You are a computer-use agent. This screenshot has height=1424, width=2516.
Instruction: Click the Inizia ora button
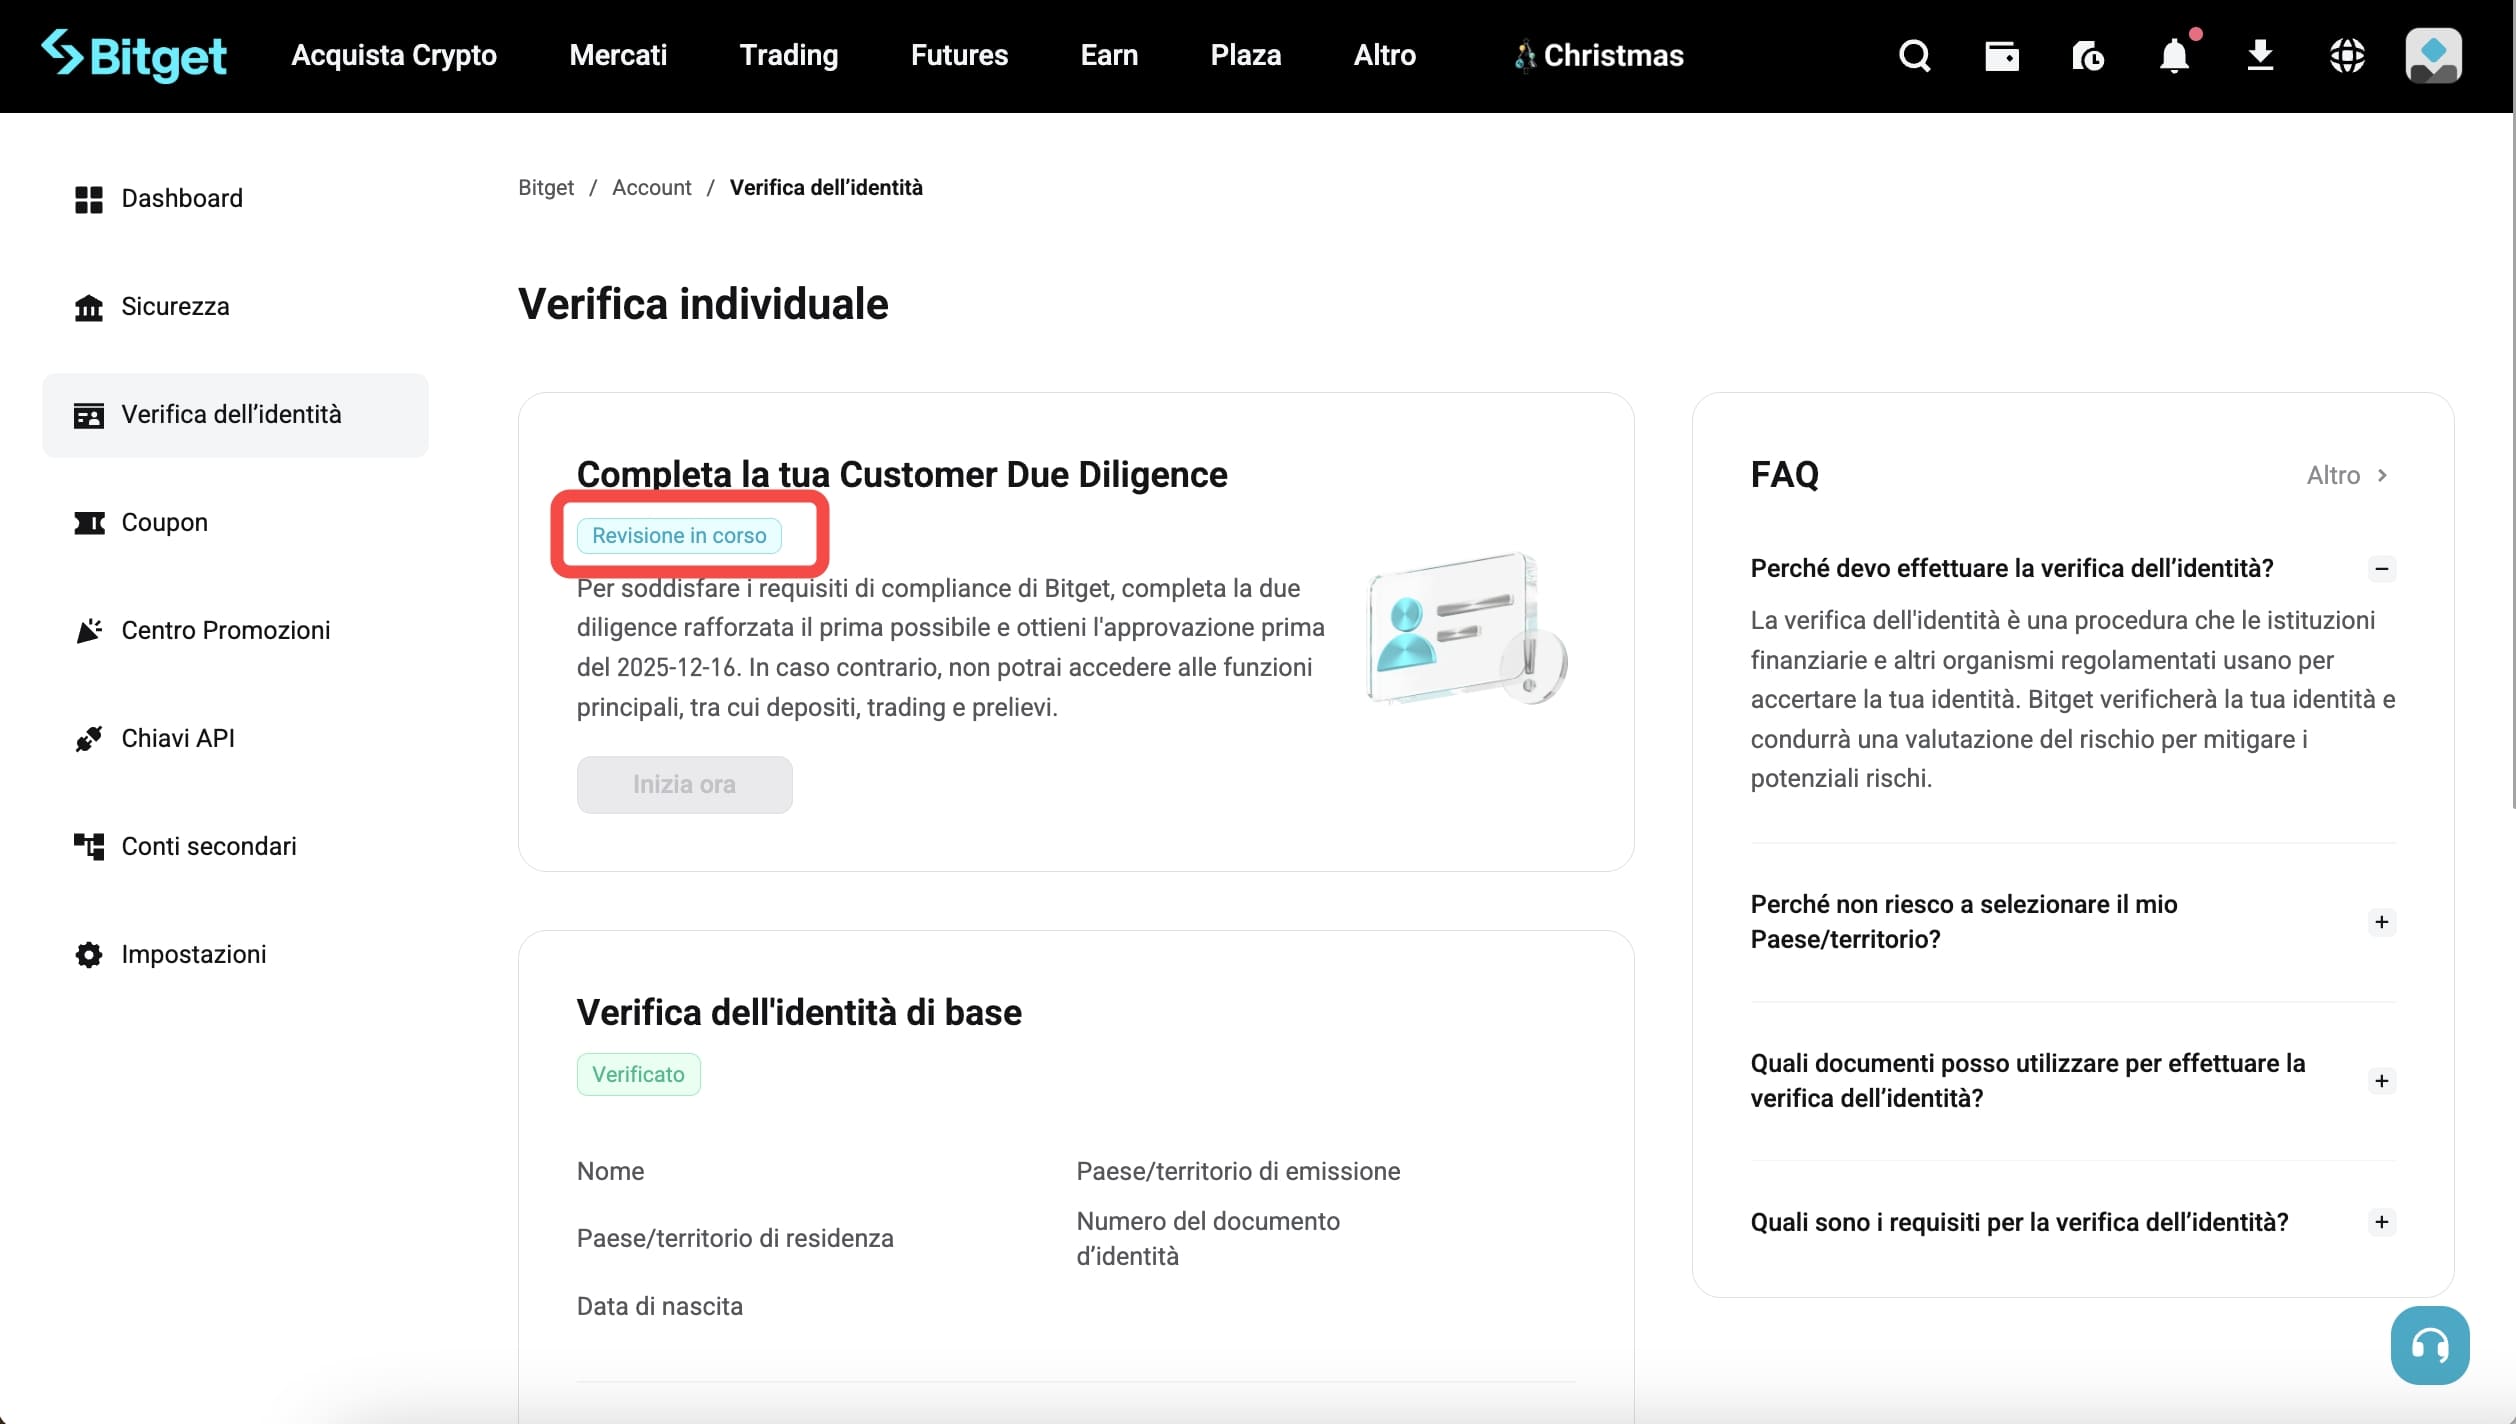point(684,785)
